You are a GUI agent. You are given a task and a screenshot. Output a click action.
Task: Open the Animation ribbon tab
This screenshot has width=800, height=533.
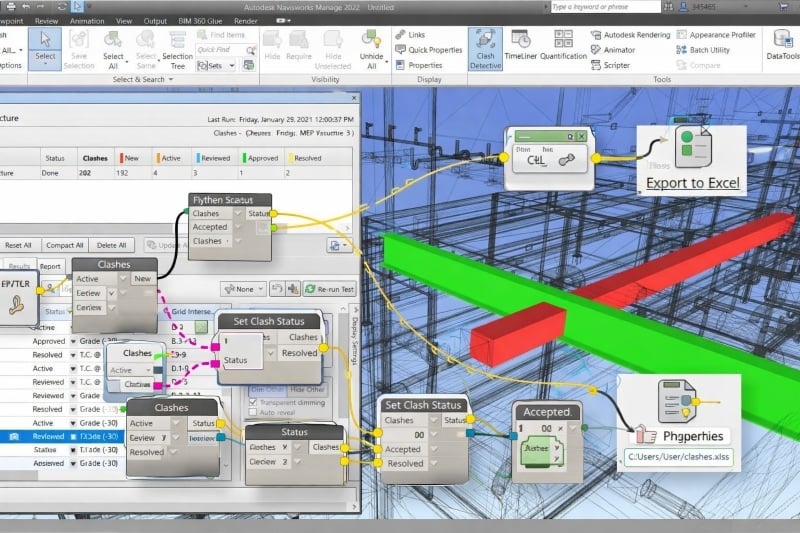click(x=87, y=21)
